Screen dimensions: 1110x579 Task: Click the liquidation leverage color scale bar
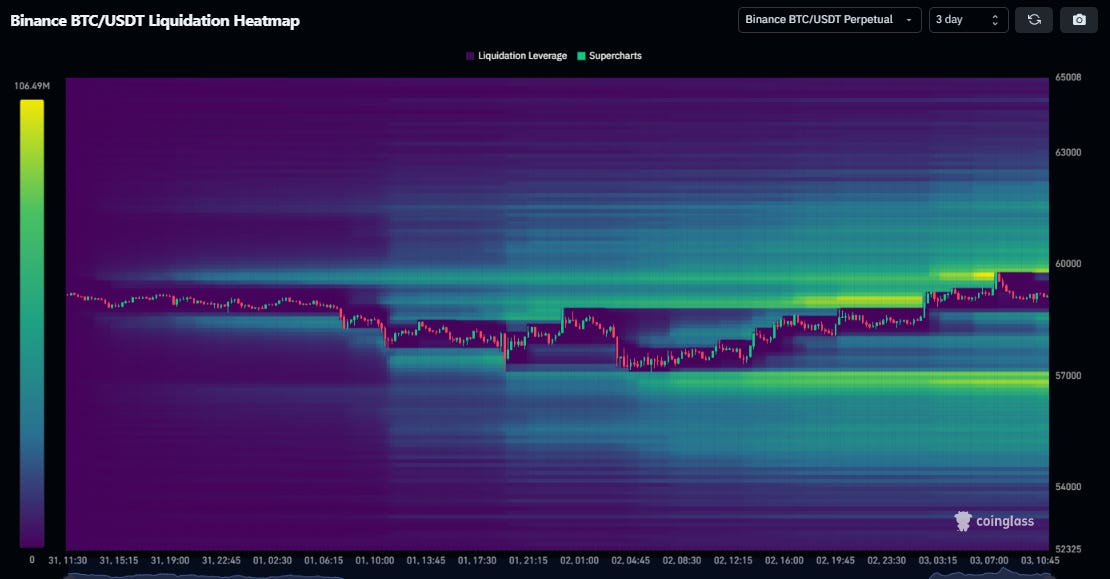tap(32, 323)
